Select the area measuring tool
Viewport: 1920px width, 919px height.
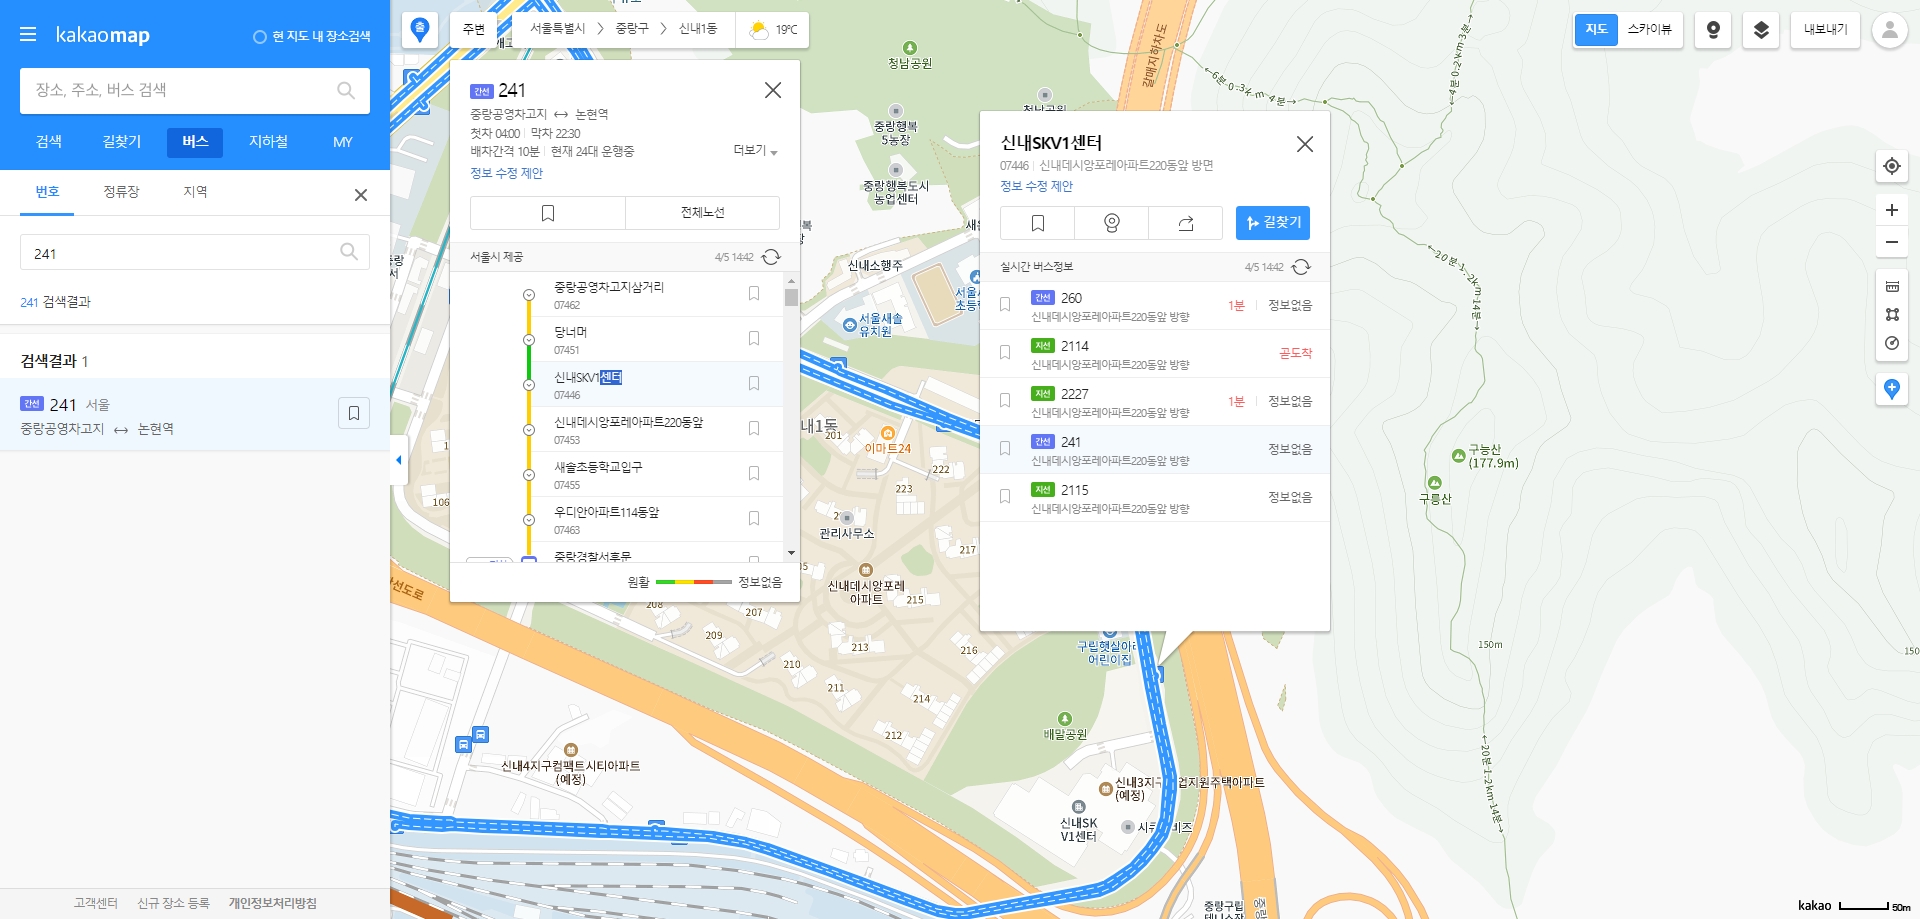pos(1891,314)
